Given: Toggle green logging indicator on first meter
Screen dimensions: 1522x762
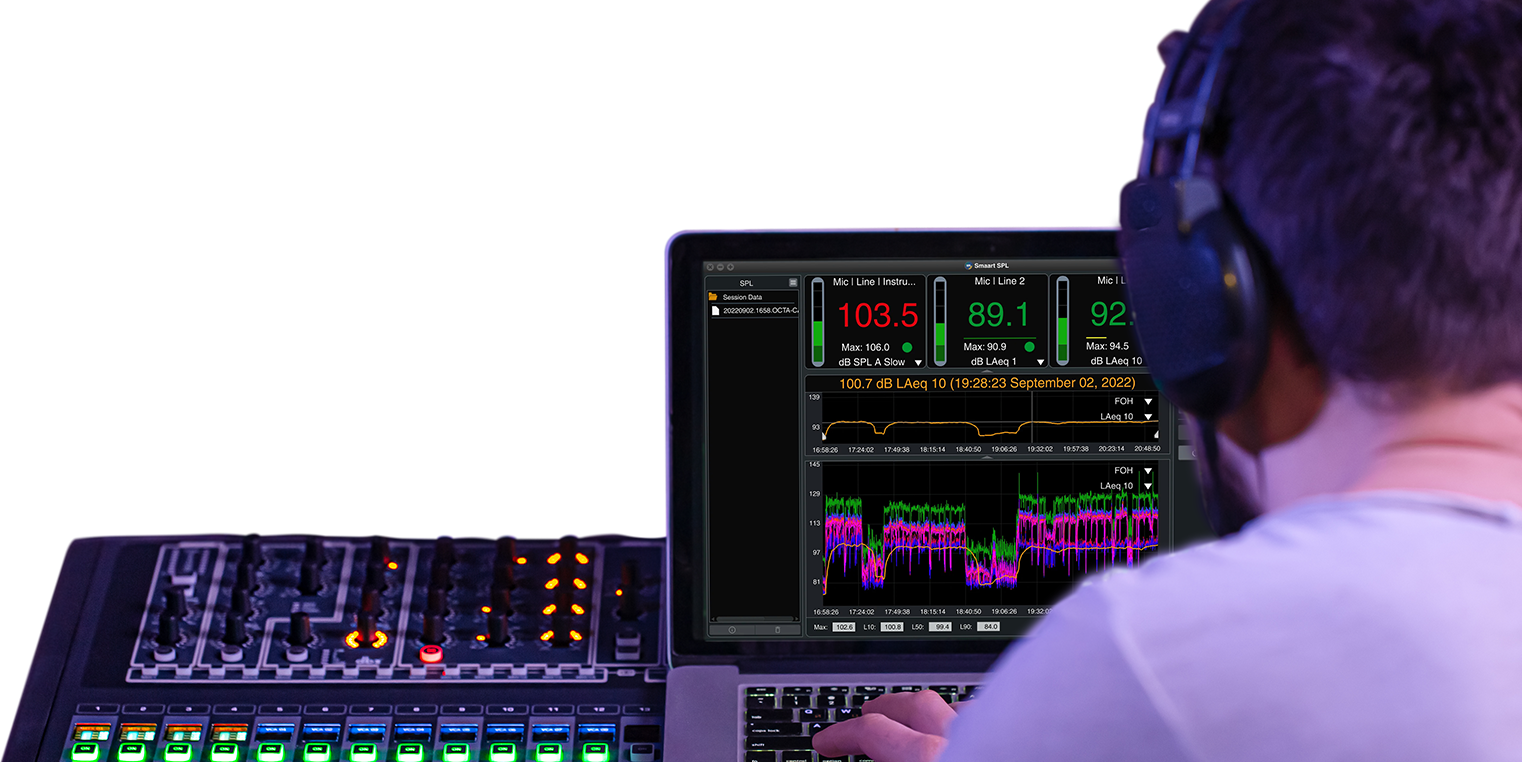Looking at the screenshot, I should click(x=907, y=347).
